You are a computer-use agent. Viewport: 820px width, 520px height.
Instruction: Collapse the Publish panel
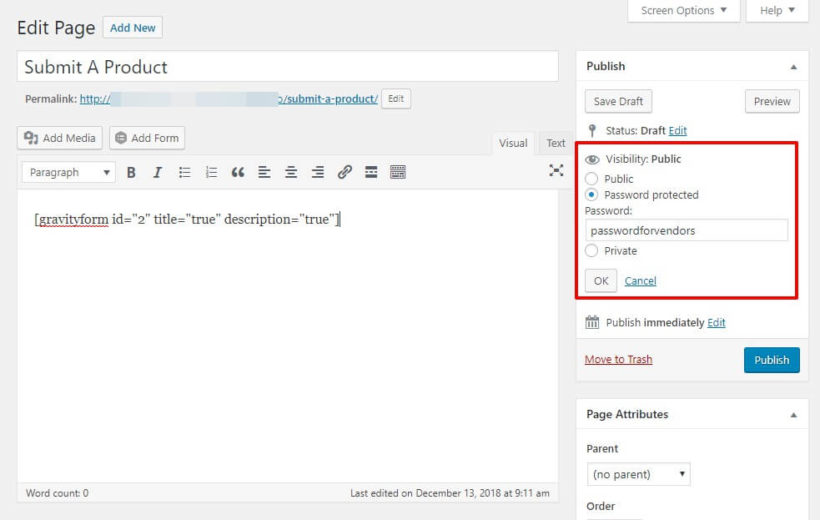tap(793, 67)
